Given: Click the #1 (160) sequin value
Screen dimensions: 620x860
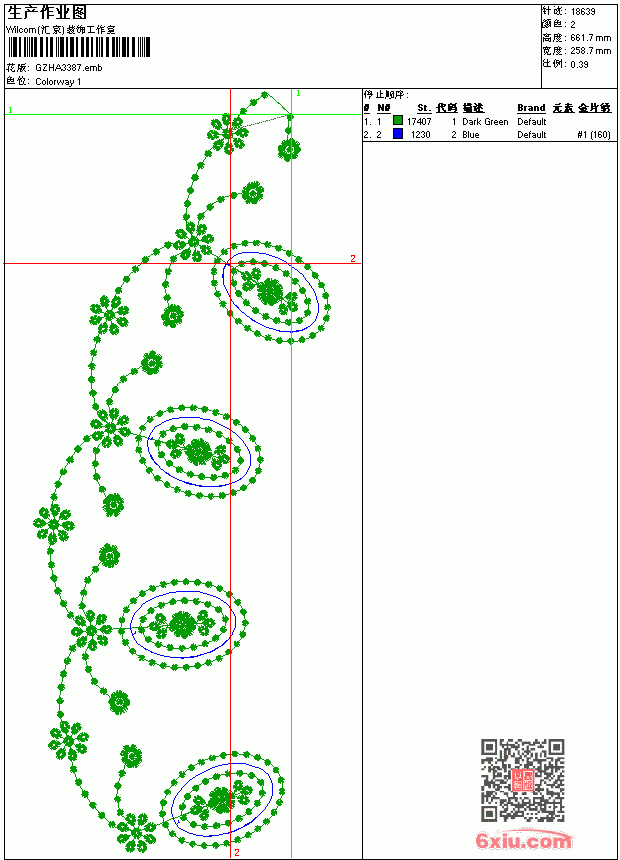Looking at the screenshot, I should tap(594, 134).
